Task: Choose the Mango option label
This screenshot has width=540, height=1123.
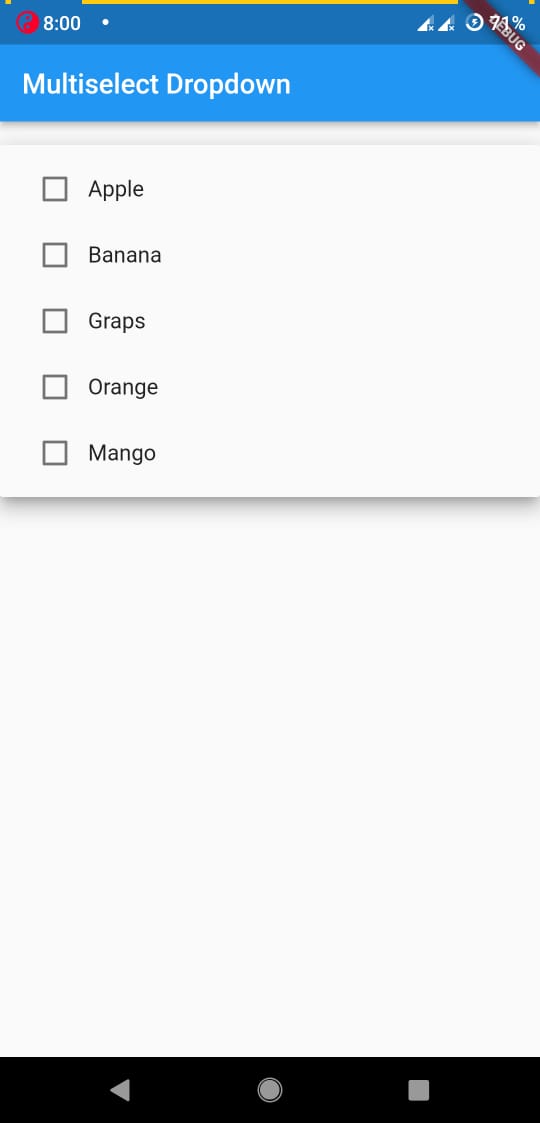Action: (122, 453)
